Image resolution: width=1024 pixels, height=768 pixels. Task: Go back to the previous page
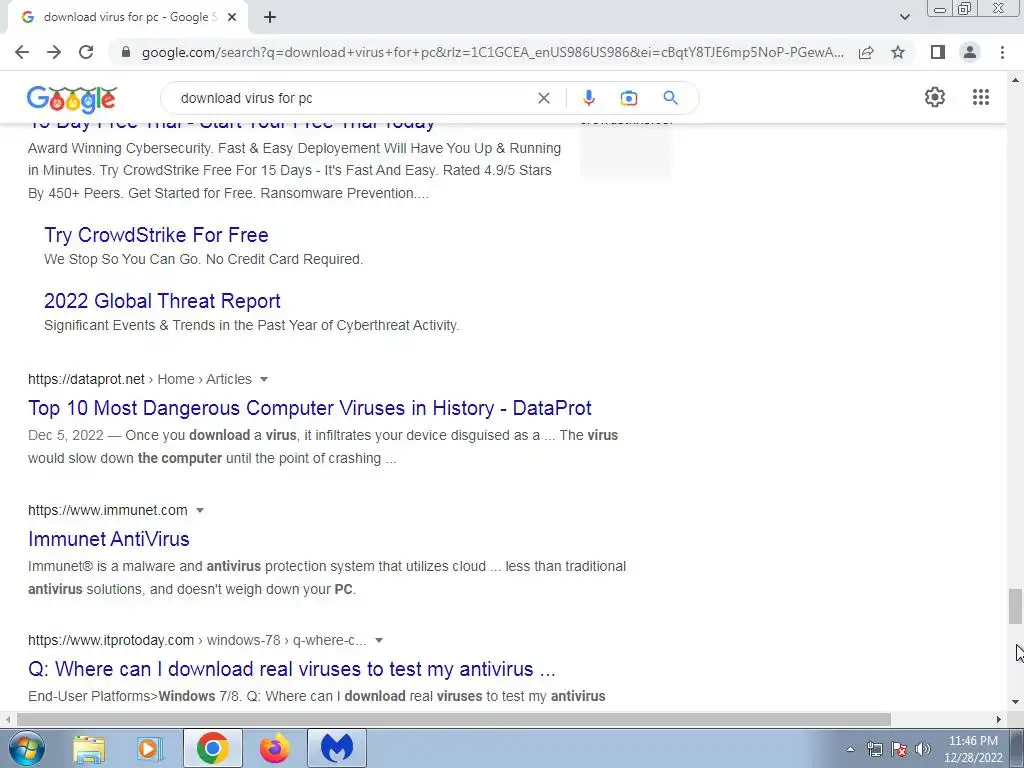pos(22,52)
